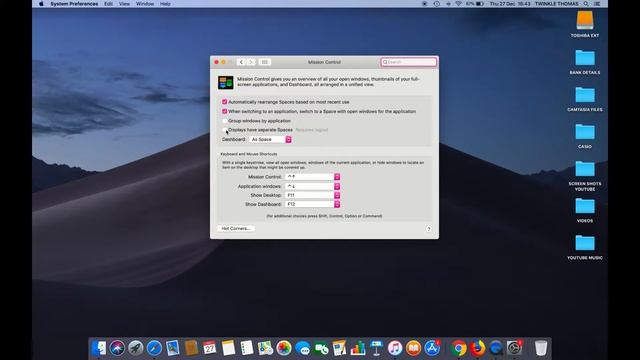
Task: Open the orange Books app in Dock
Action: click(x=413, y=348)
